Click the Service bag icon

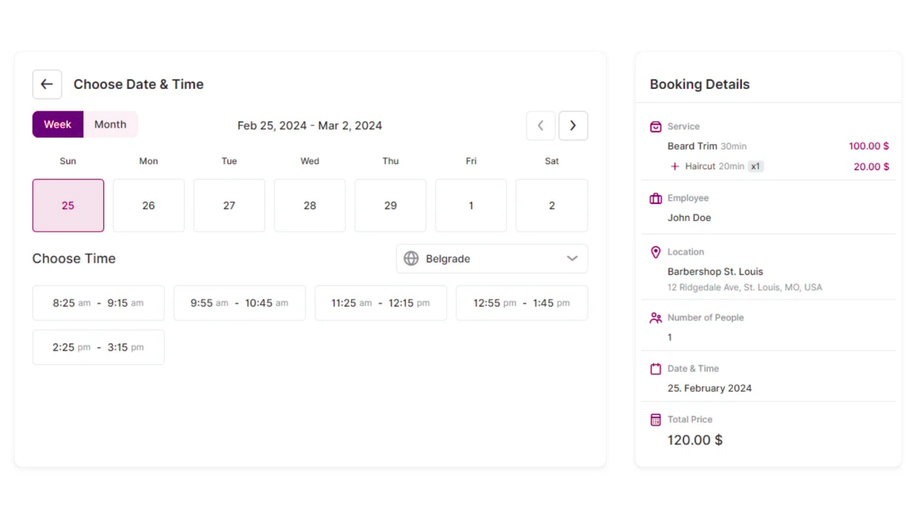(x=656, y=127)
